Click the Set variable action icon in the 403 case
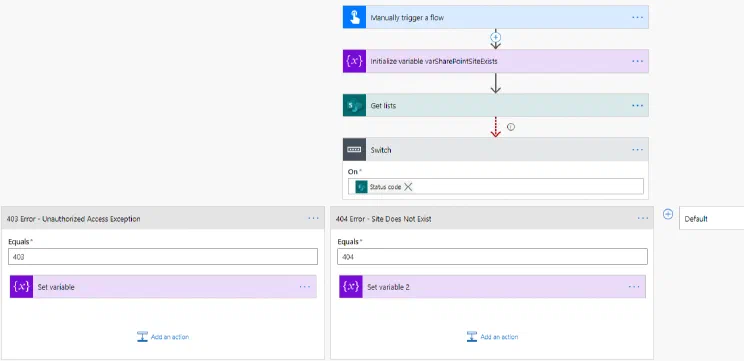This screenshot has width=744, height=361. [21, 287]
